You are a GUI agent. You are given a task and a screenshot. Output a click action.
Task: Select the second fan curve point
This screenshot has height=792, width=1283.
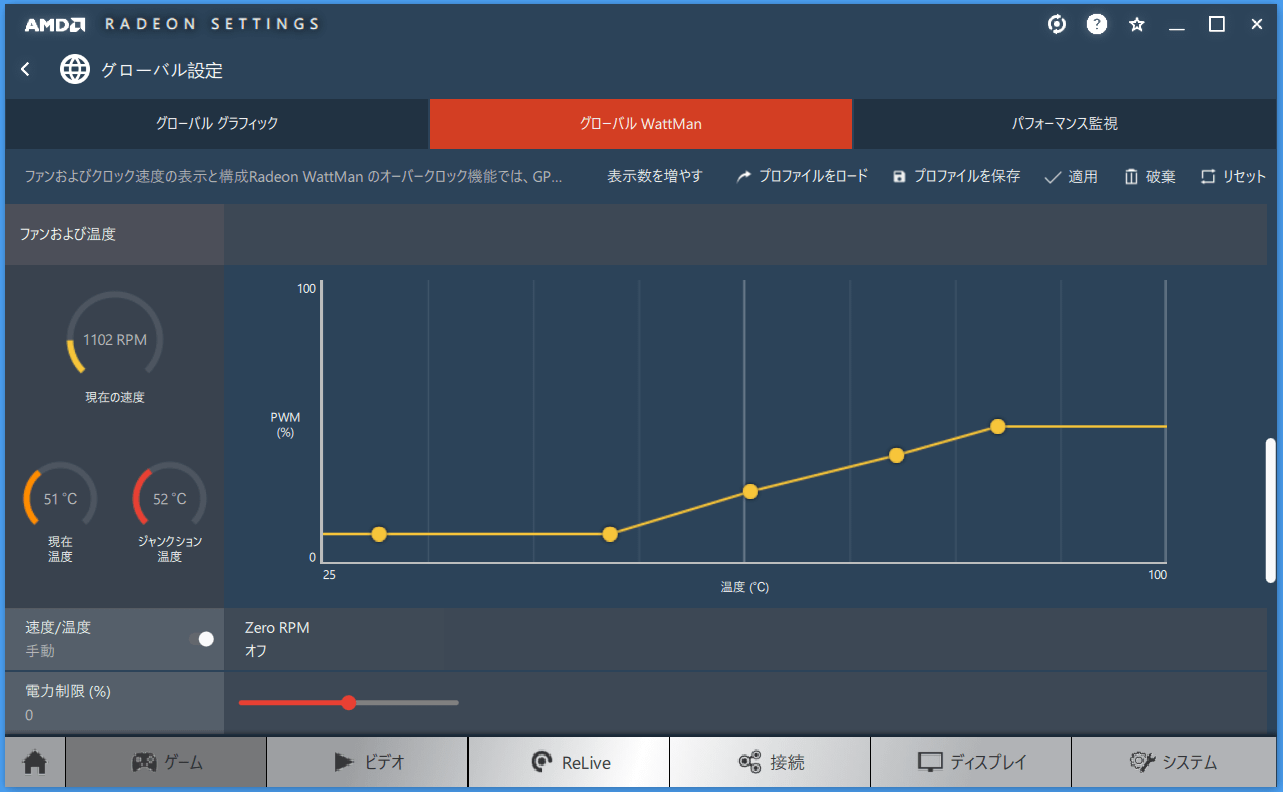pos(610,534)
